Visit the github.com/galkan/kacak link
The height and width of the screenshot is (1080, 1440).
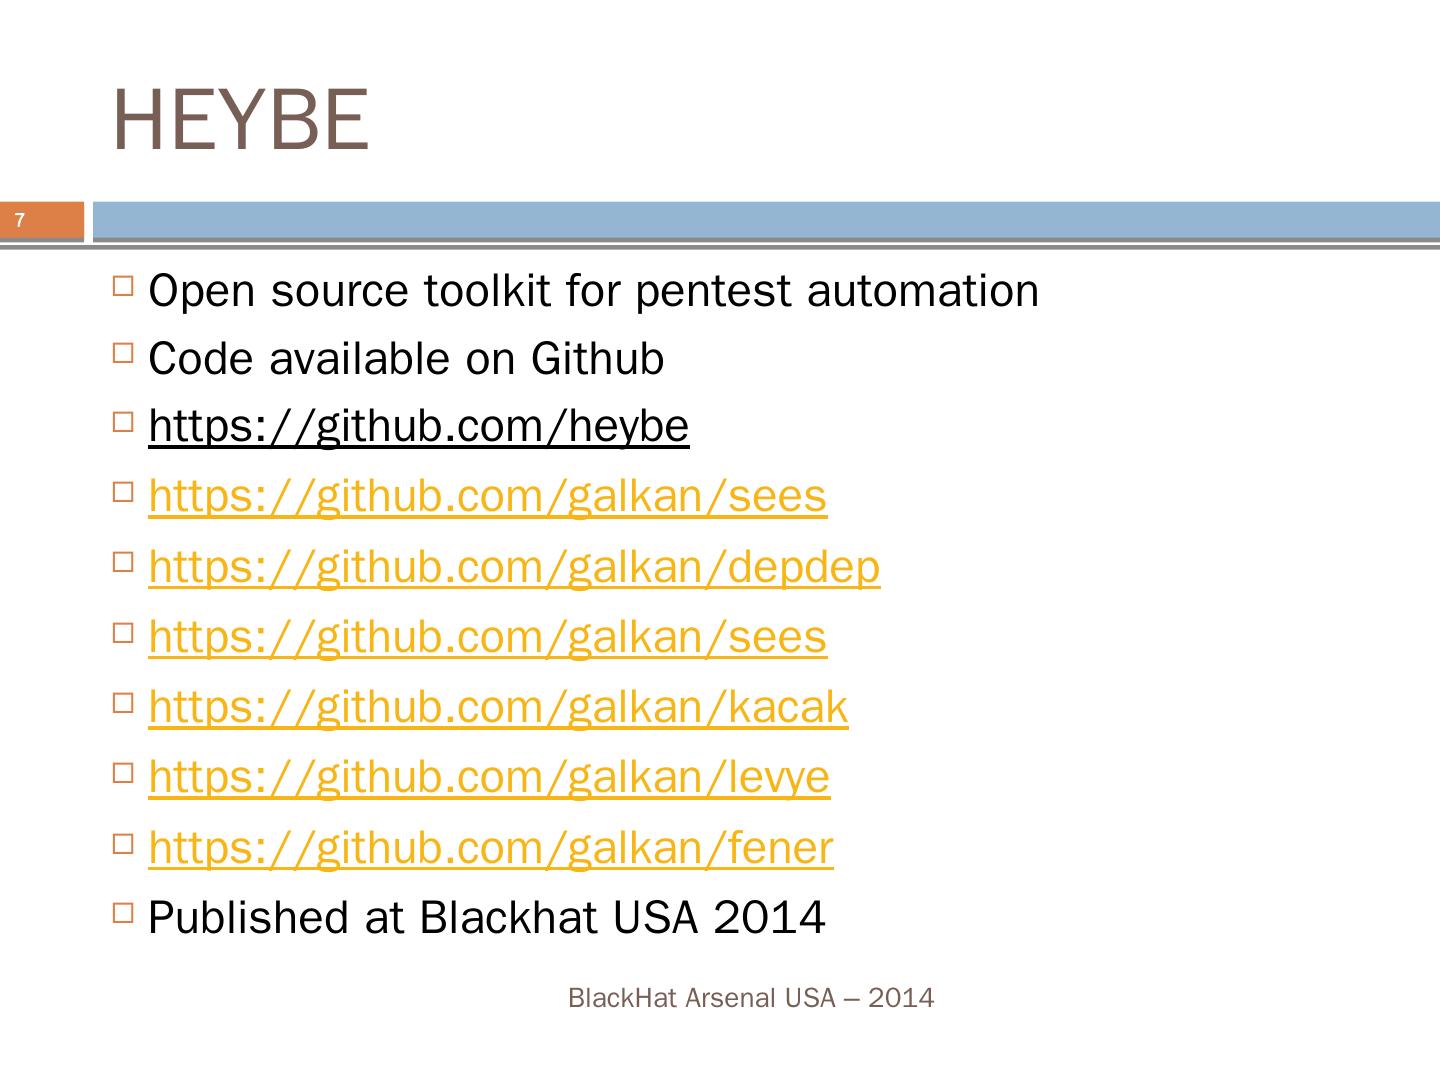pyautogui.click(x=498, y=708)
